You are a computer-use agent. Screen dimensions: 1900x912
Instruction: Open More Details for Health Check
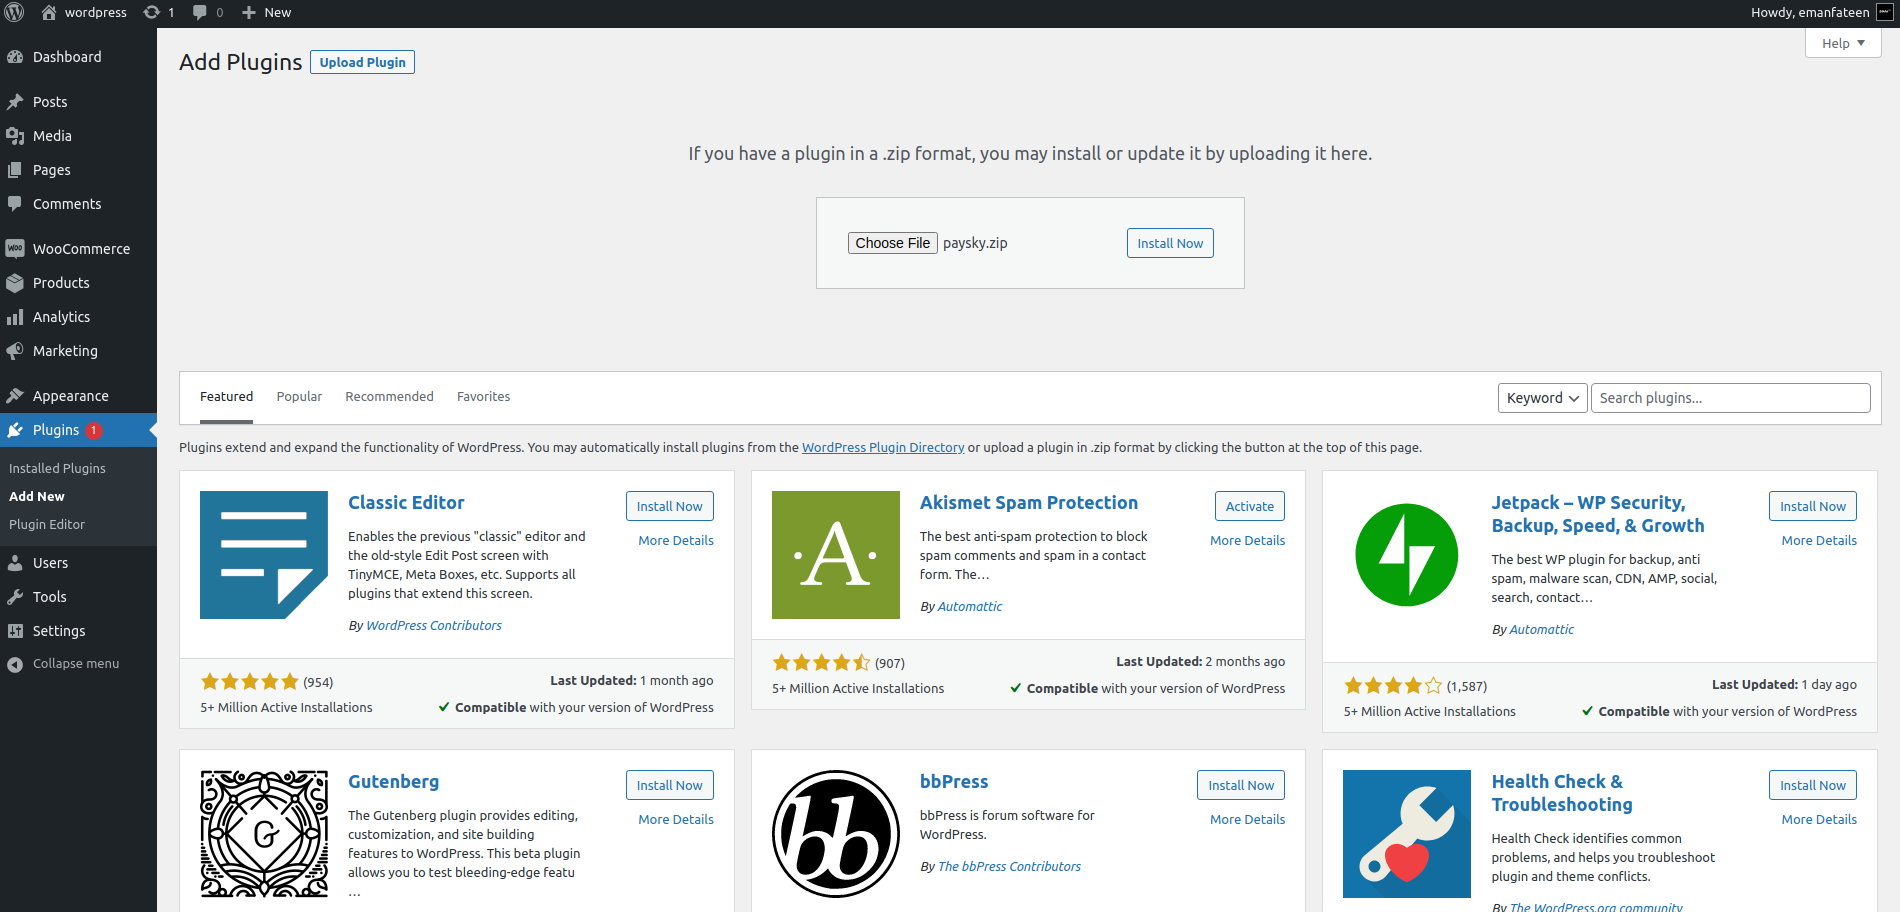point(1819,819)
